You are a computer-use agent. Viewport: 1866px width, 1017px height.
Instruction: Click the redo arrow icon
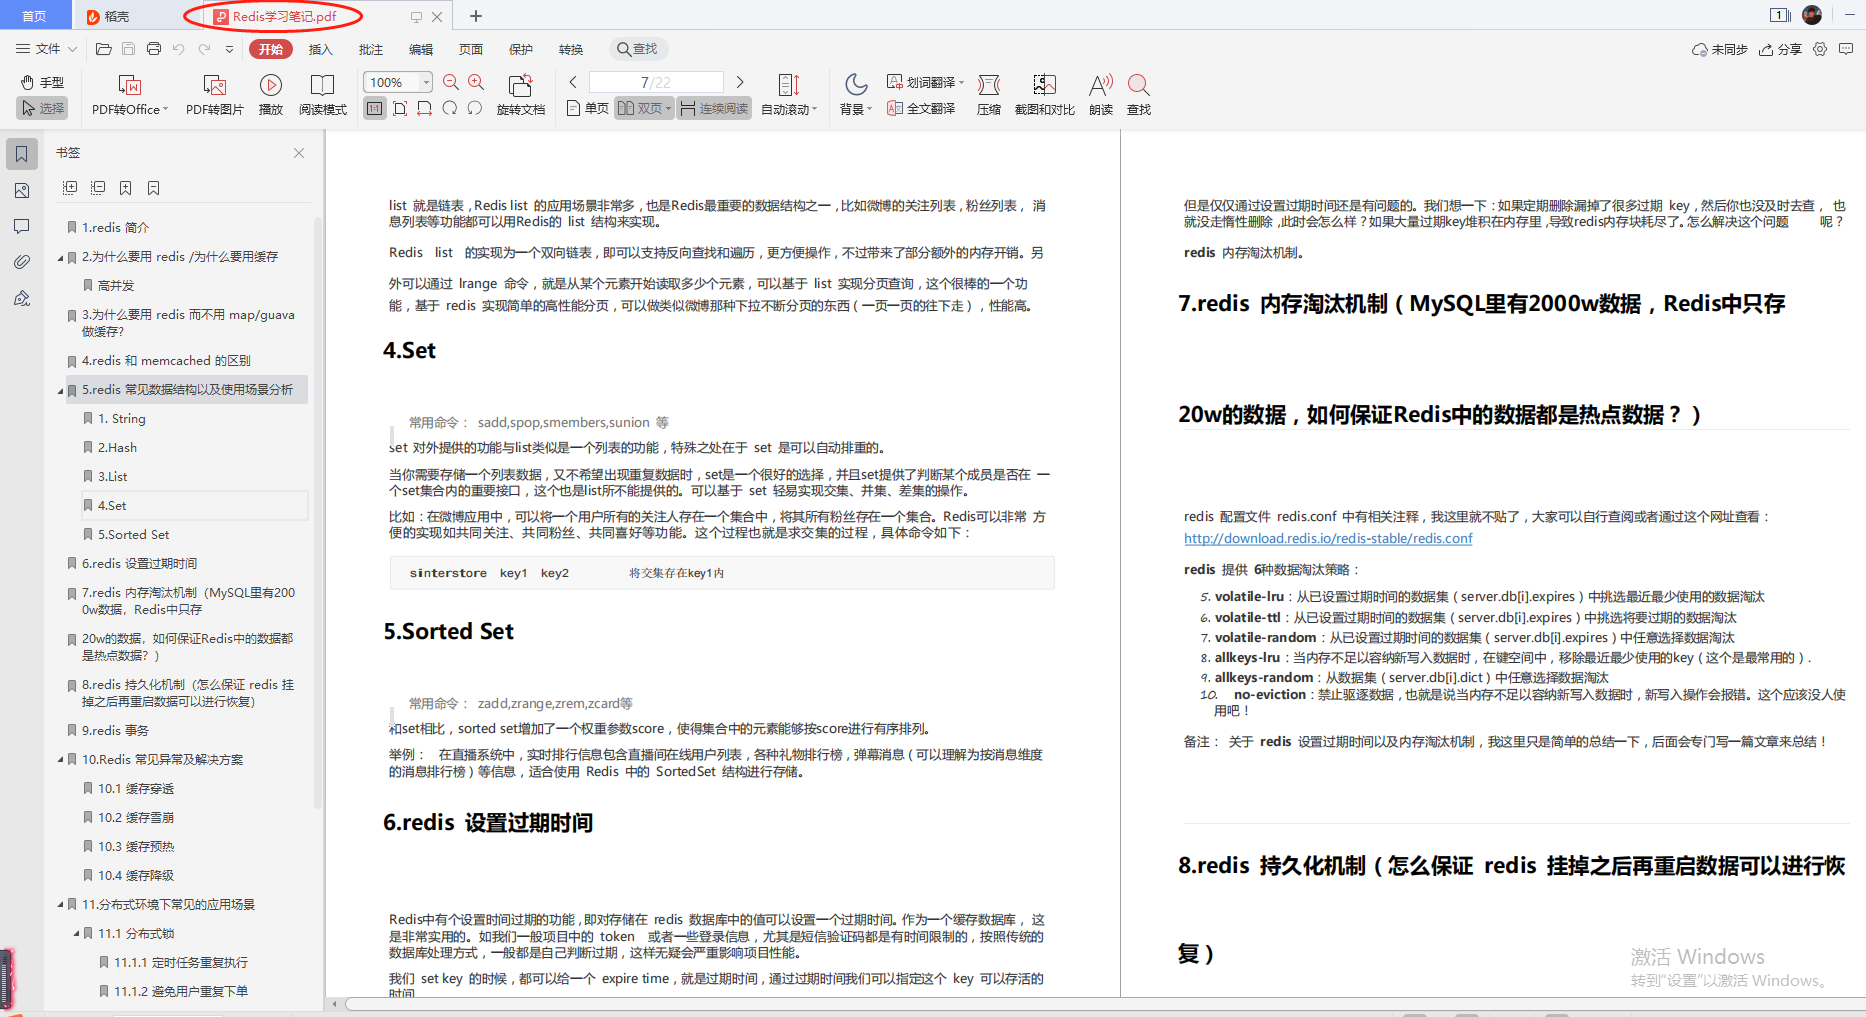click(x=204, y=49)
